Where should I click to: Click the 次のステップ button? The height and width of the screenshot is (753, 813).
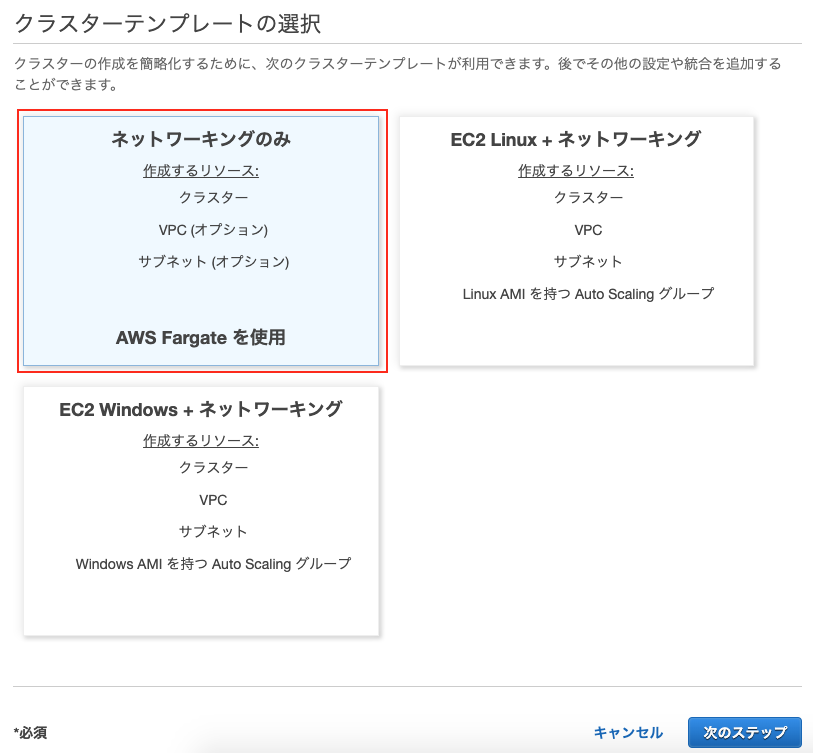pos(745,732)
